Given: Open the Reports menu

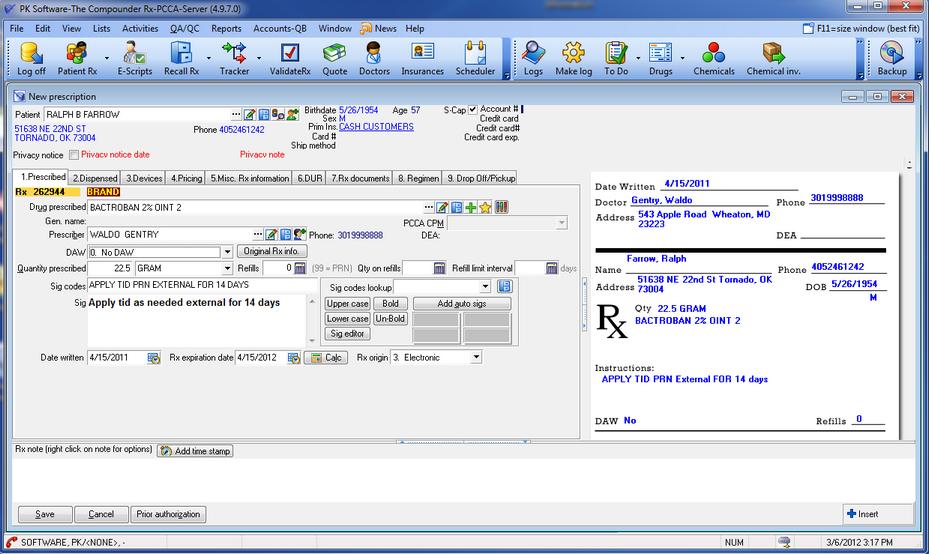Looking at the screenshot, I should [226, 29].
